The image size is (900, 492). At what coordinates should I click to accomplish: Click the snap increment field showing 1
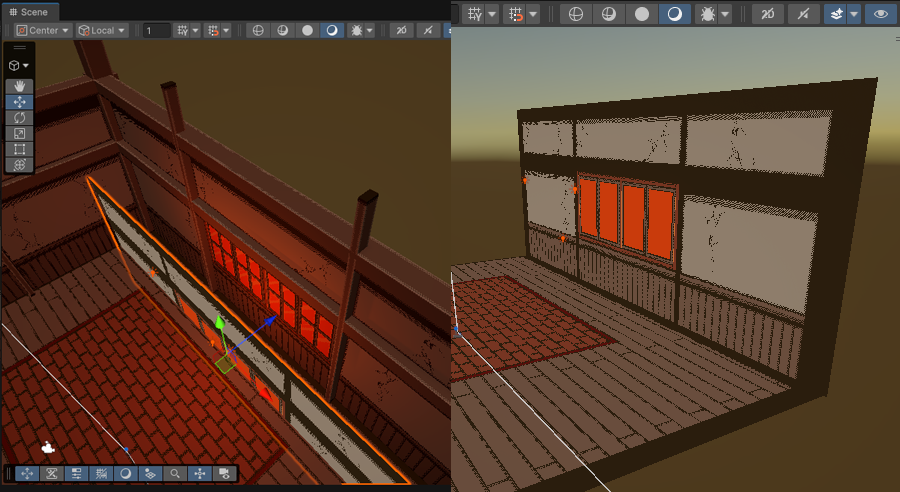pos(156,31)
